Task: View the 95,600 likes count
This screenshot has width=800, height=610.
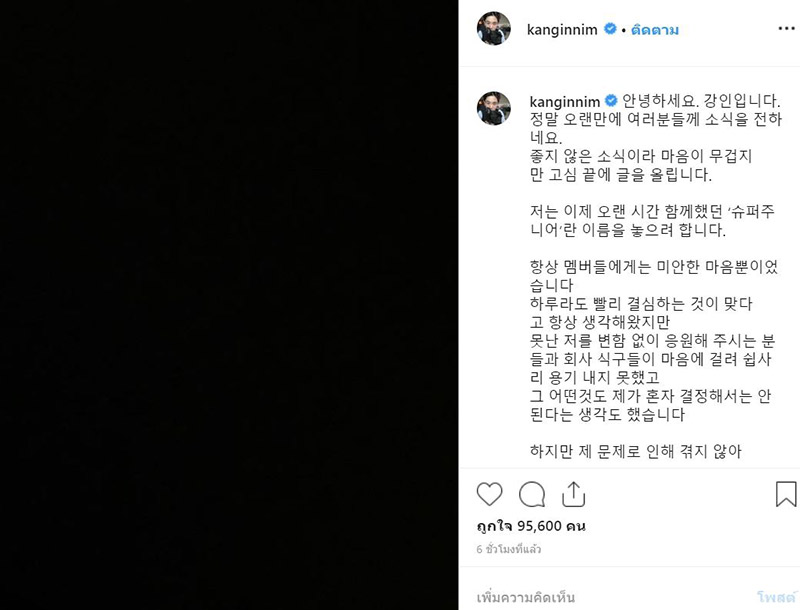Action: point(531,526)
